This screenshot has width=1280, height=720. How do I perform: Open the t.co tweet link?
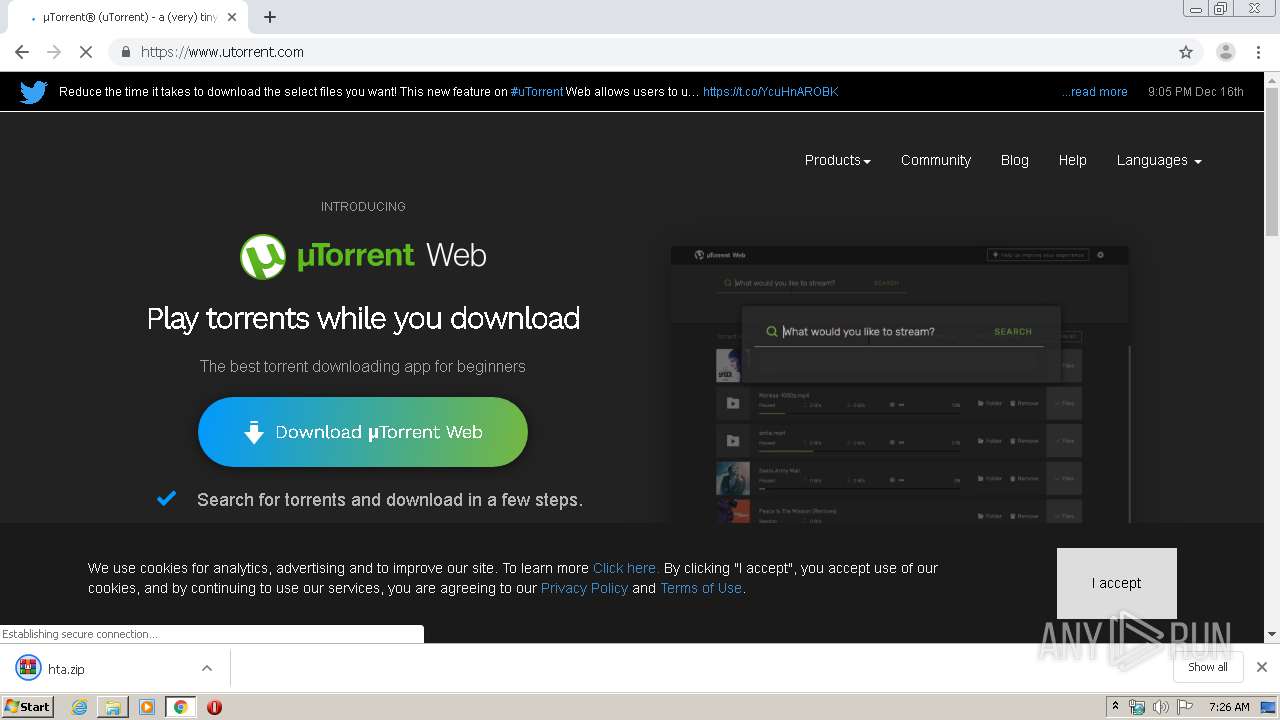770,92
